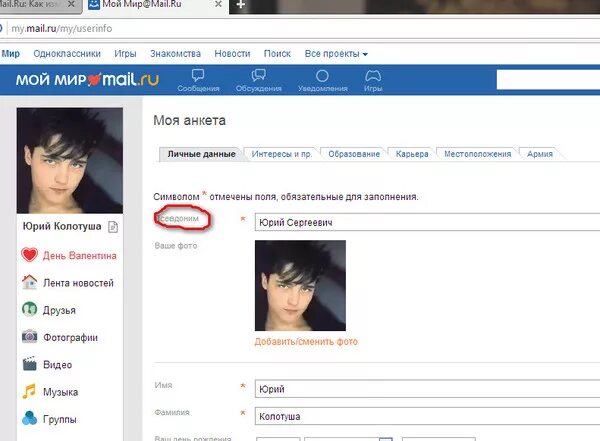
Task: Open the Знакомства link in top bar
Action: pos(175,54)
